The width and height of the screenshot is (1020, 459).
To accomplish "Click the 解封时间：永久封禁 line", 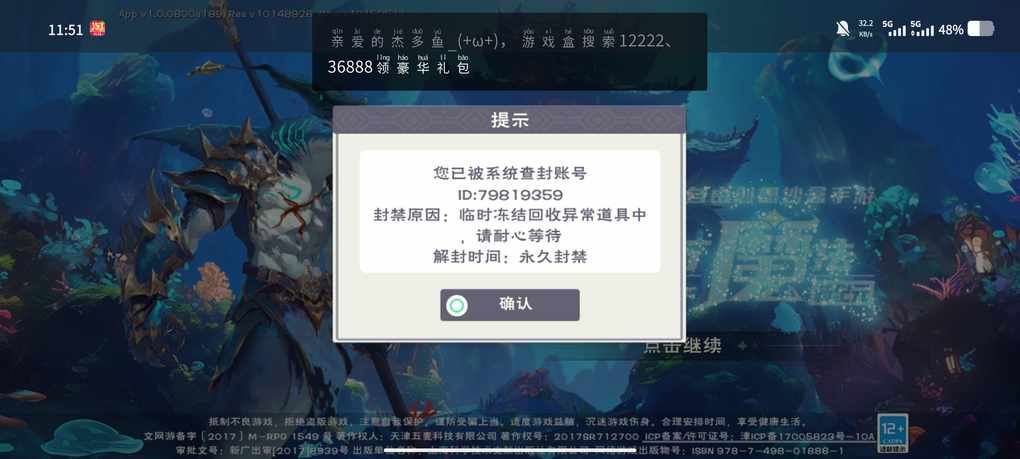I will [x=510, y=256].
